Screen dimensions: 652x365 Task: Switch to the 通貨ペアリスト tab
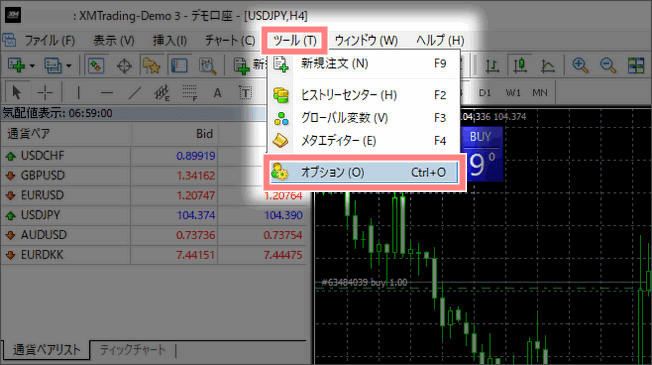pos(46,350)
